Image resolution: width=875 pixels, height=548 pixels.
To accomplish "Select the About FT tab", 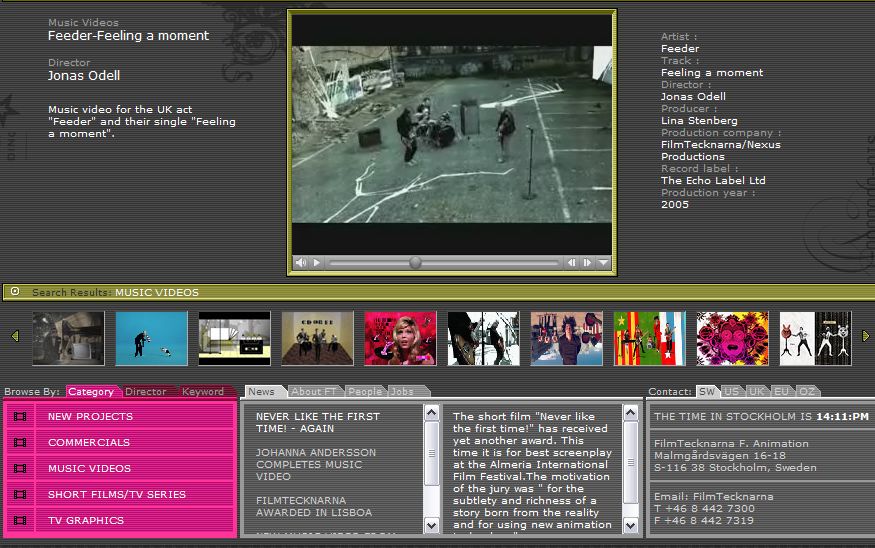I will coord(314,392).
